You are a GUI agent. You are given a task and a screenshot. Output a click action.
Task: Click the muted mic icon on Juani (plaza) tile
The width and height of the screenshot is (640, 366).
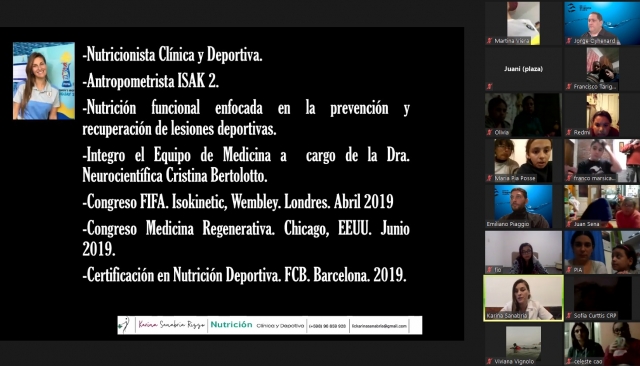(x=489, y=87)
